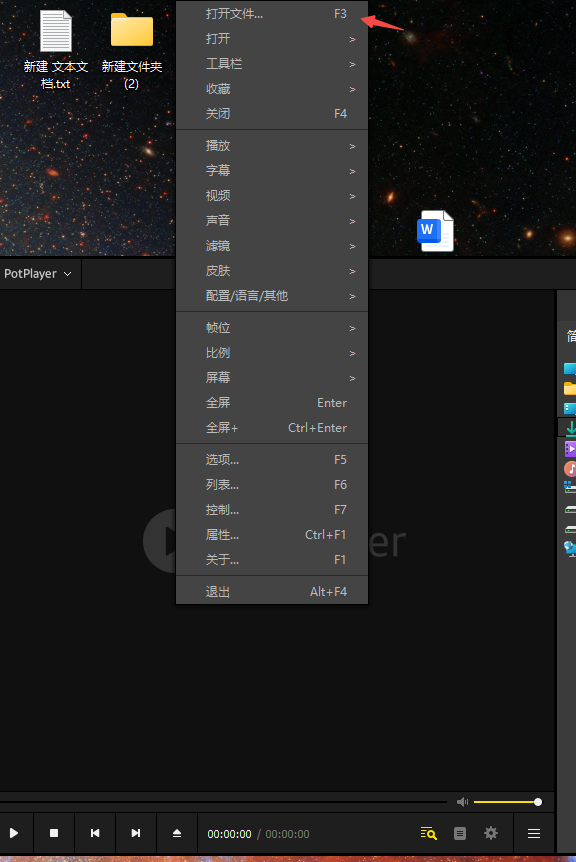Click the network globe computer icon
Screen dimensions: 576x862
[x=570, y=548]
